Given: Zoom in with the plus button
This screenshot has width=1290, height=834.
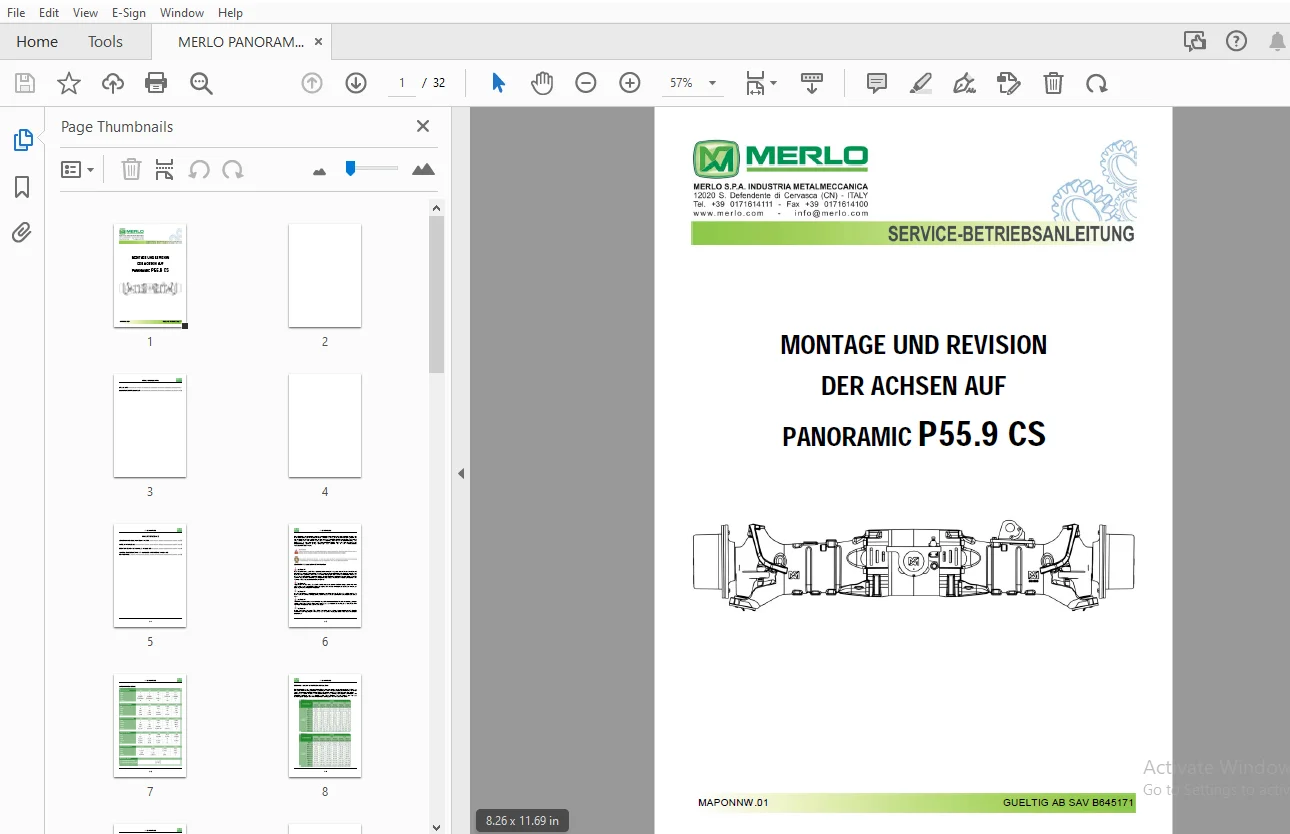Looking at the screenshot, I should coord(630,83).
